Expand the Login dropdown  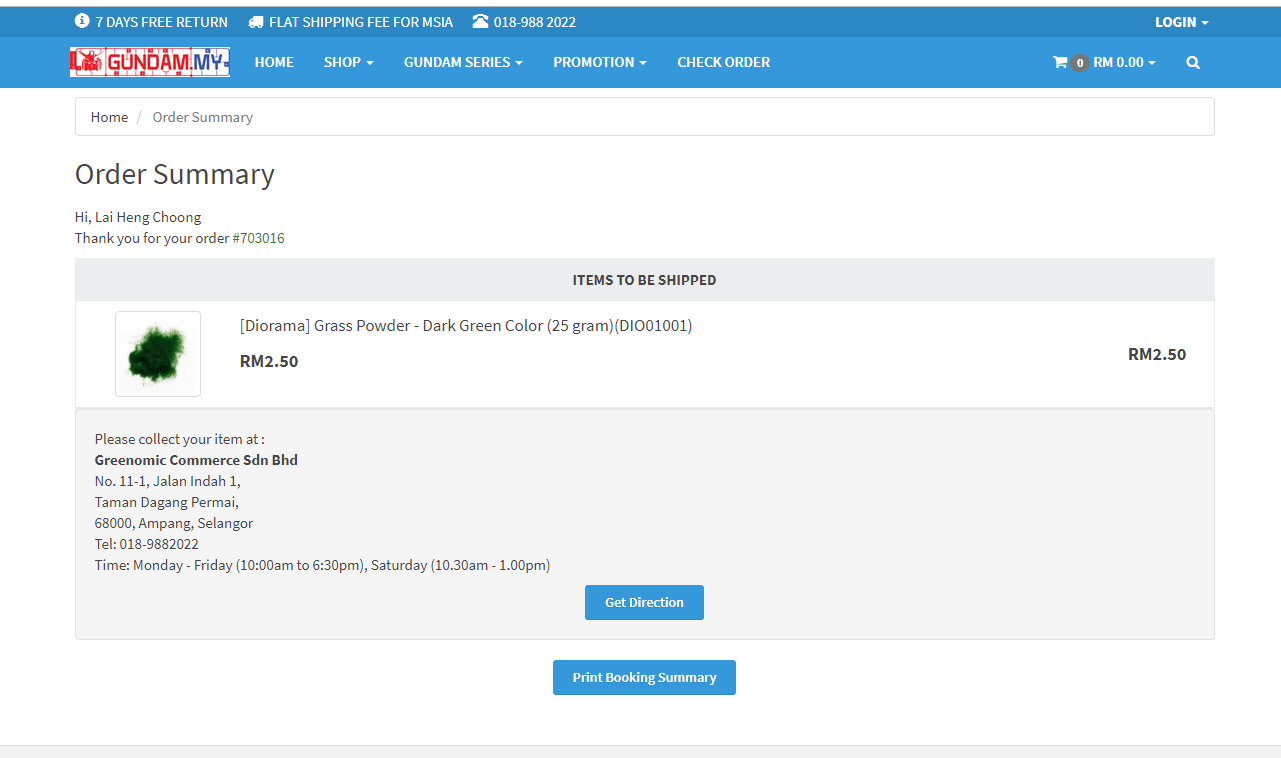1181,22
